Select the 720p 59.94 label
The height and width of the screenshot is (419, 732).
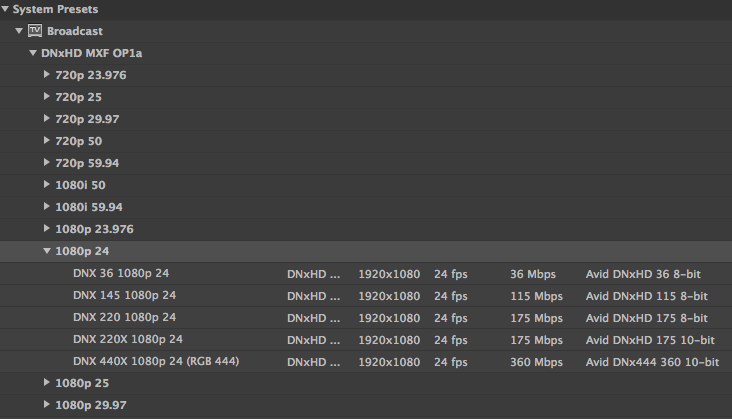tap(87, 163)
